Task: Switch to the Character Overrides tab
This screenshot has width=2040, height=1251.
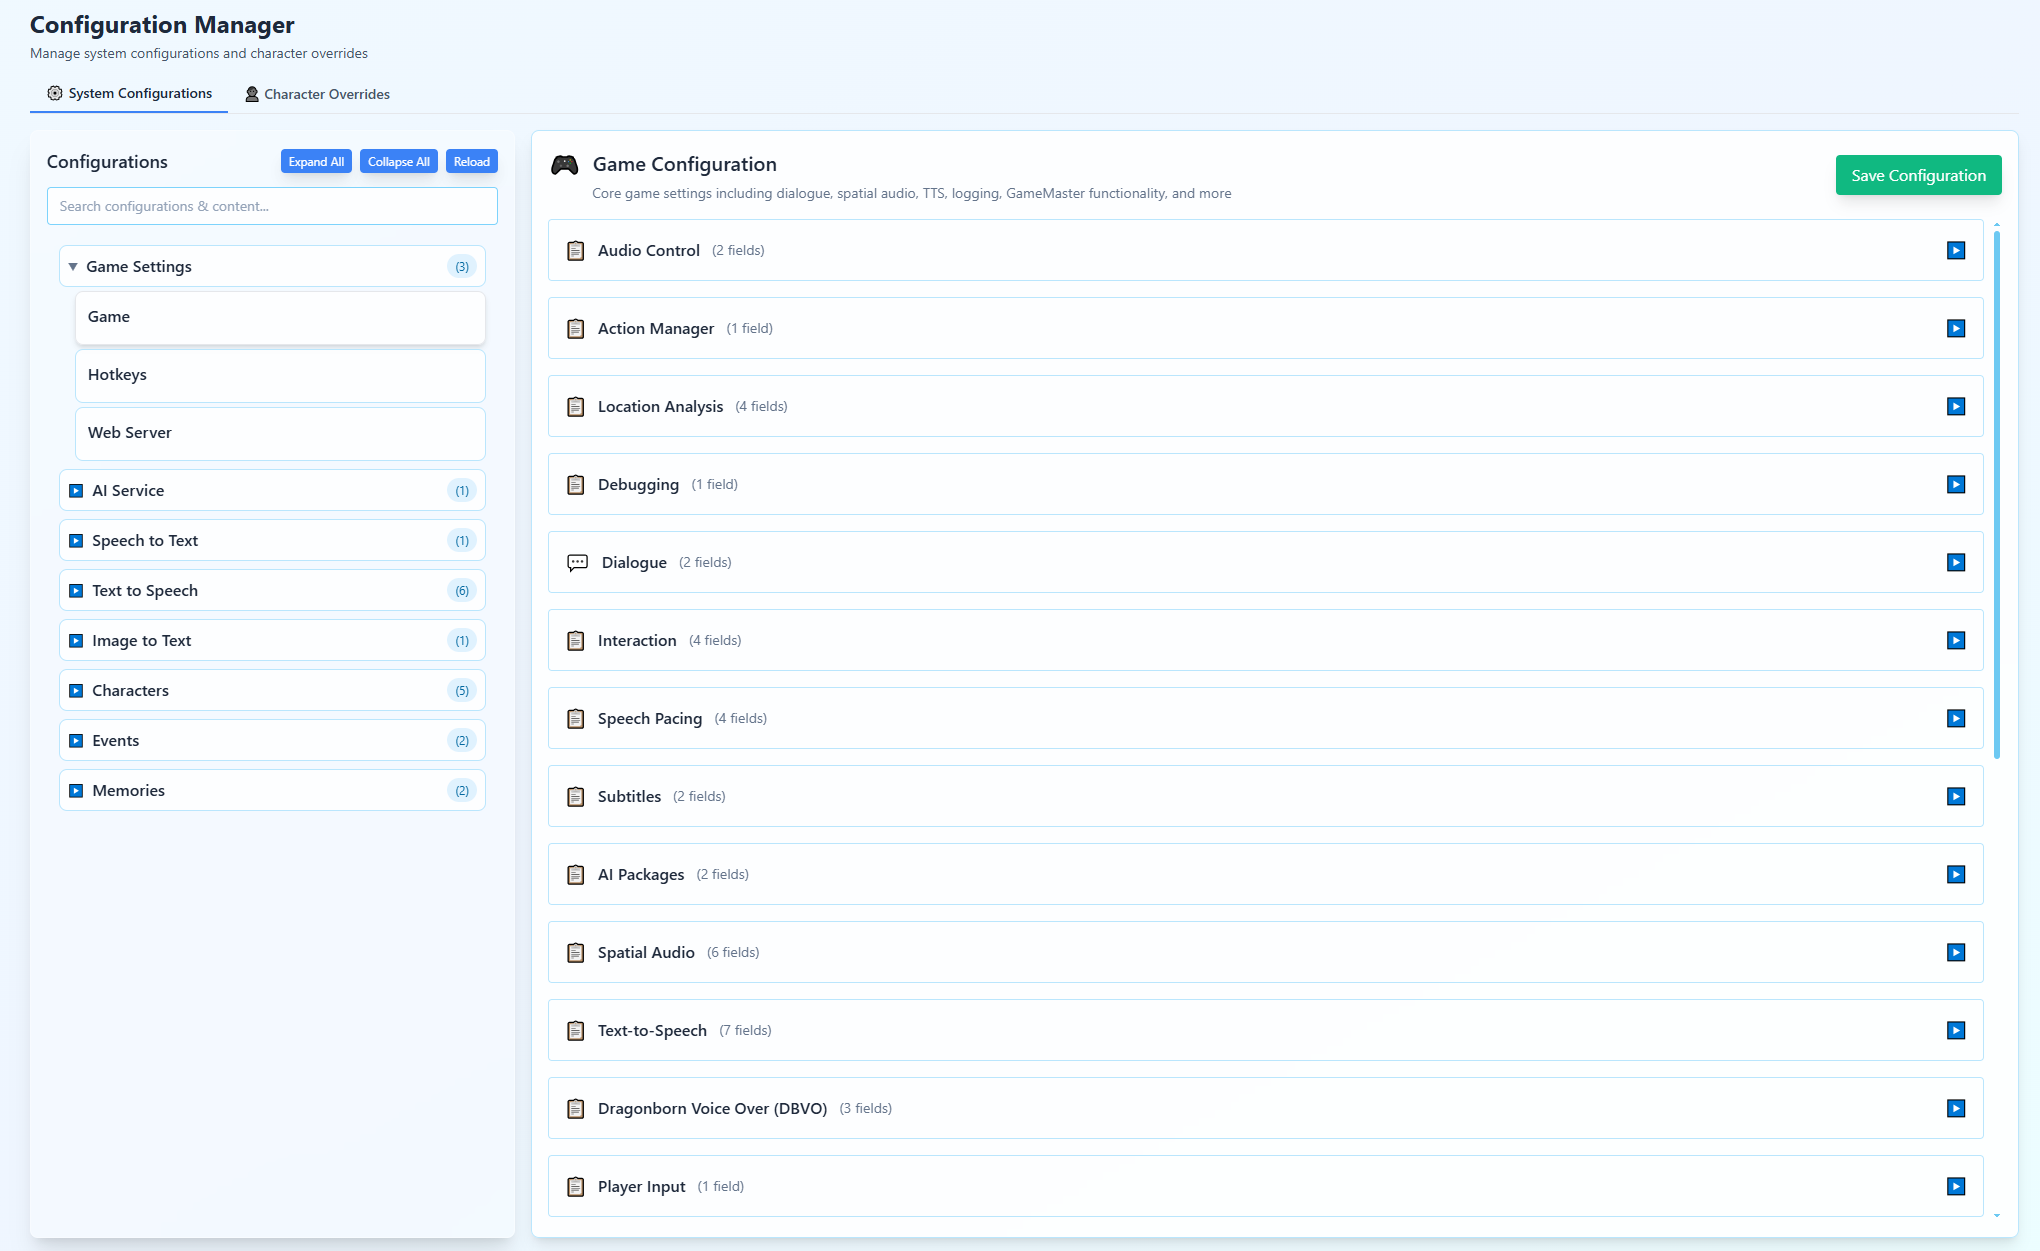Action: [x=318, y=94]
